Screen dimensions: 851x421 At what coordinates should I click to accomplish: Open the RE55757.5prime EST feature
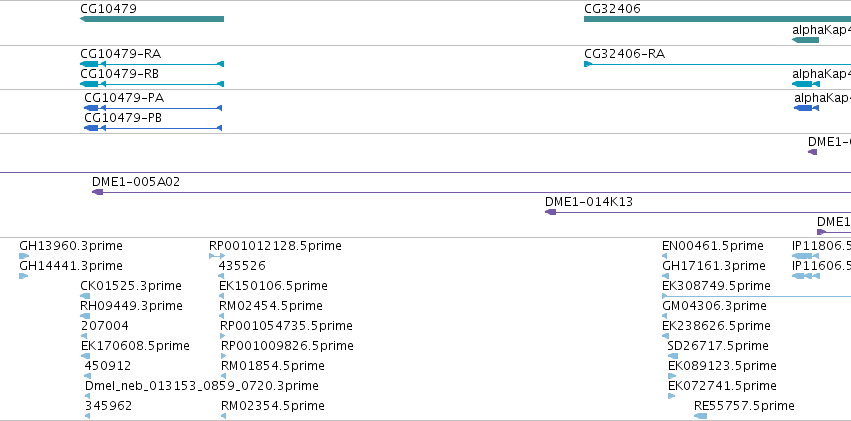click(701, 416)
